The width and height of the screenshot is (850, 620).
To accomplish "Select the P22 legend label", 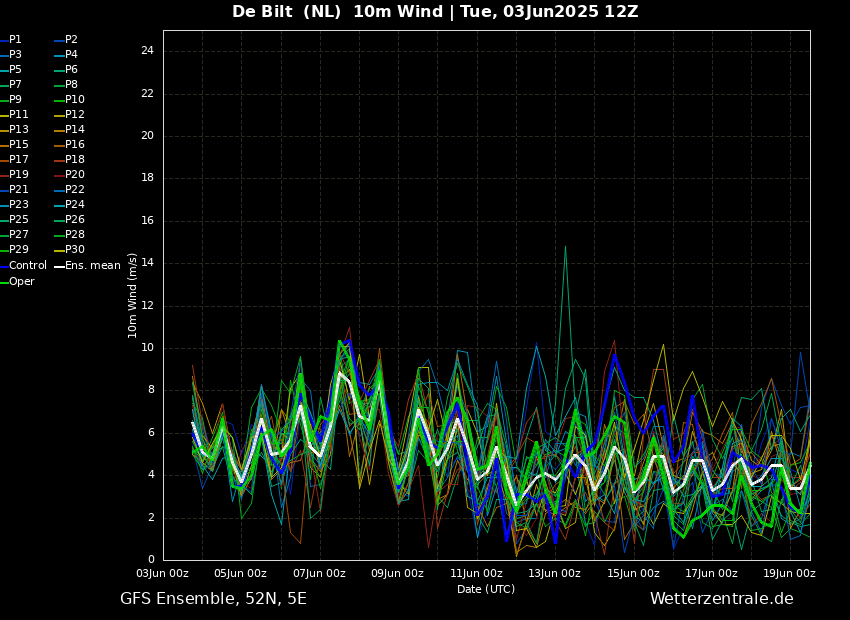I will (x=75, y=190).
